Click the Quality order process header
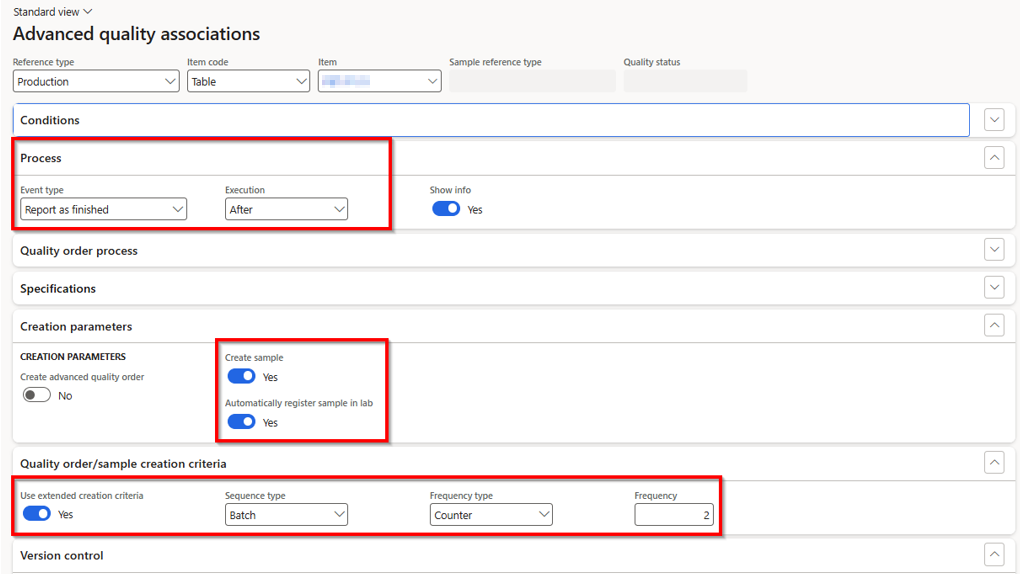 pos(79,251)
